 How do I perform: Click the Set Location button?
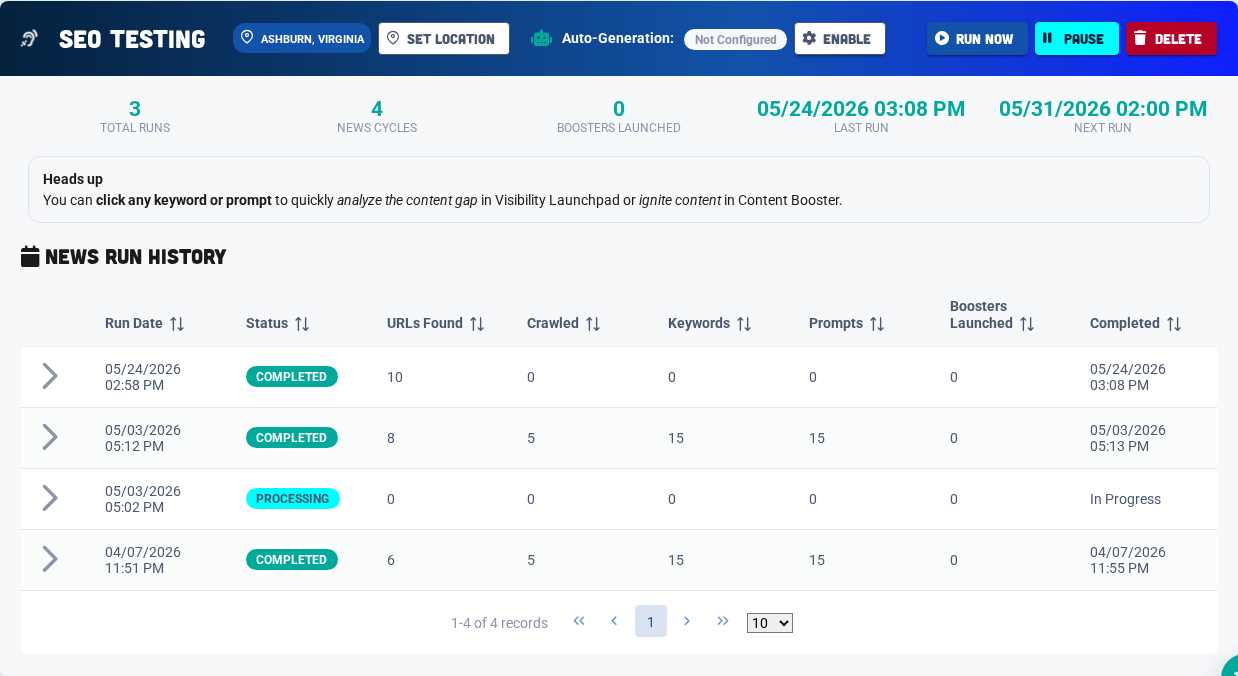point(444,39)
